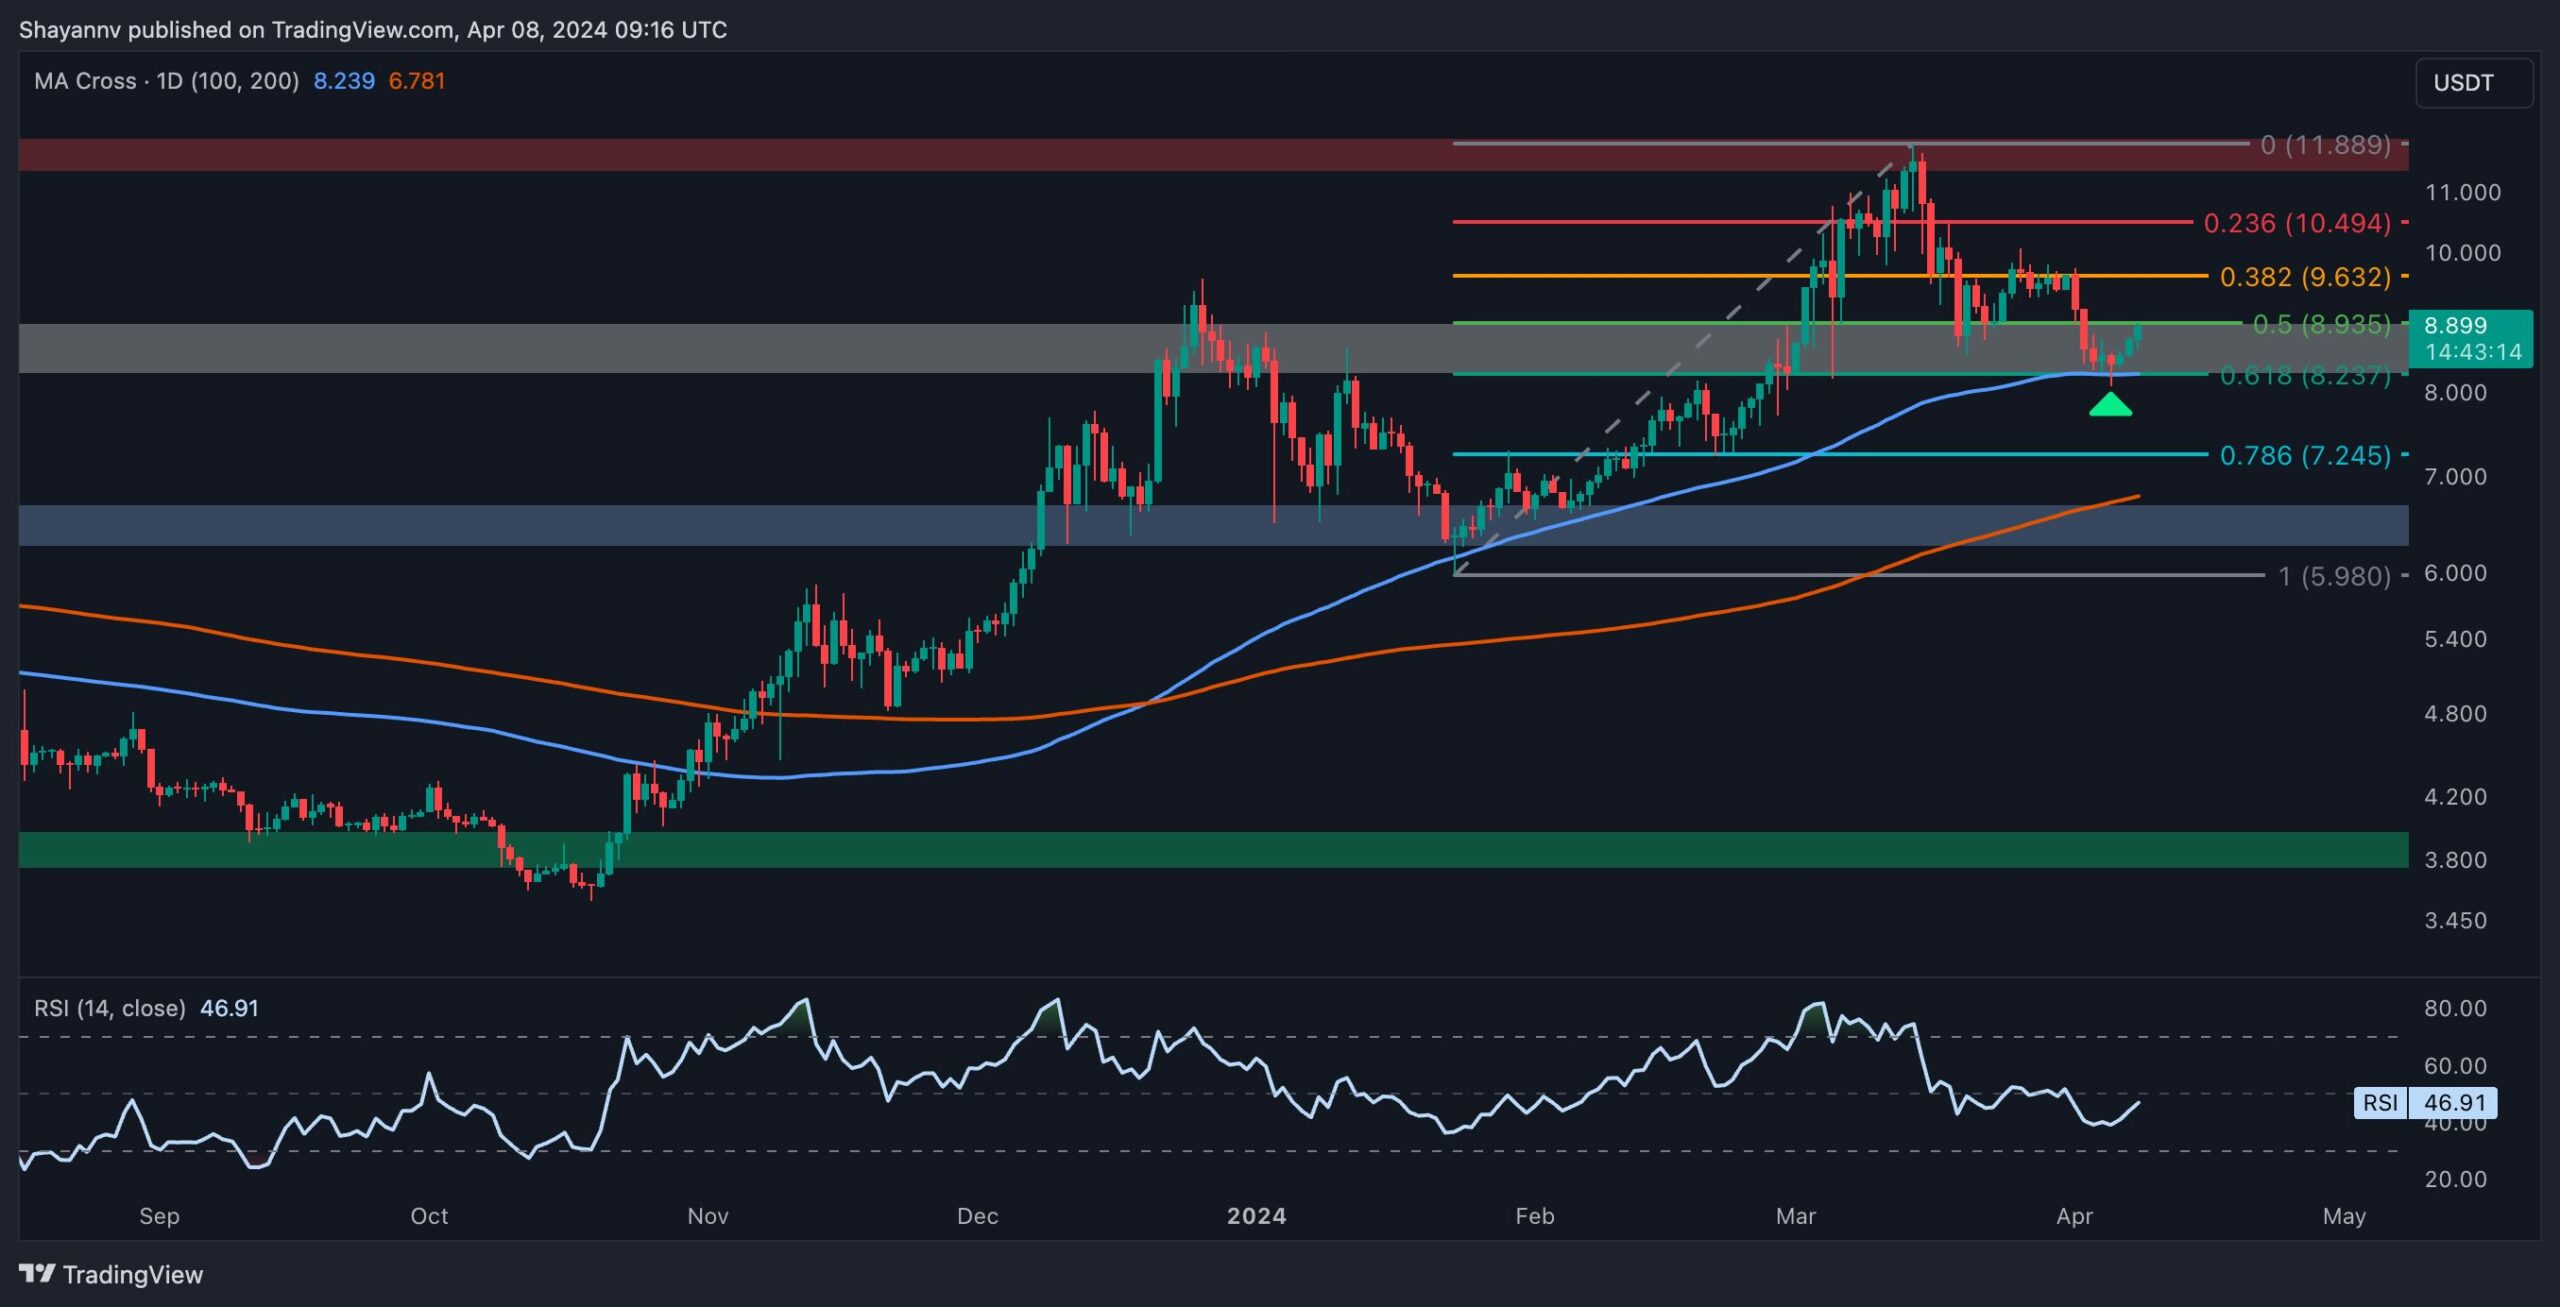Click the Oct time axis label

pyautogui.click(x=429, y=1216)
